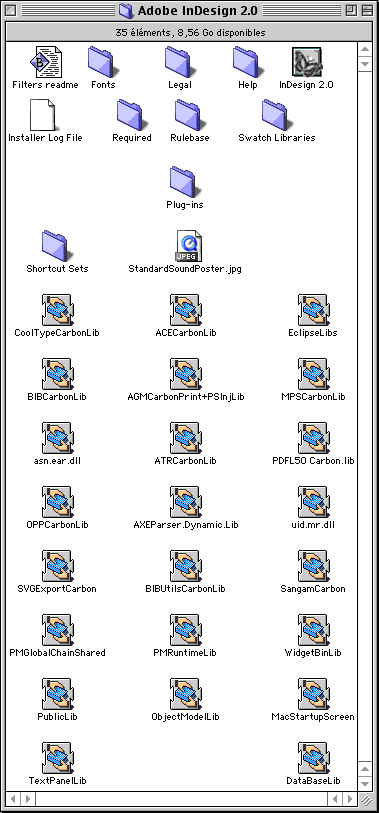Screen dimensions: 379x813
Task: Select the asn.ear.dll file icon
Action: click(57, 438)
